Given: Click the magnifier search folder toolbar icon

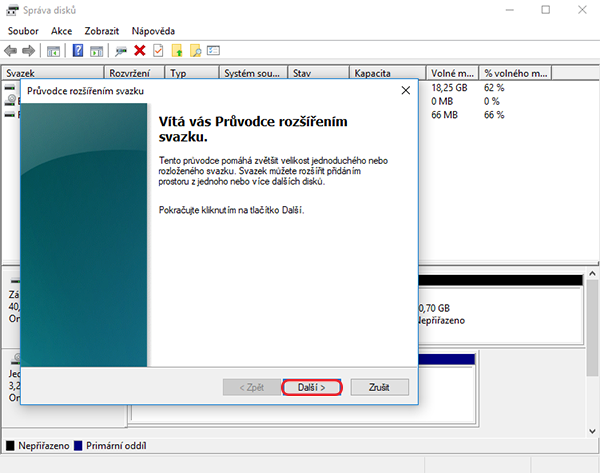Looking at the screenshot, I should coord(195,50).
